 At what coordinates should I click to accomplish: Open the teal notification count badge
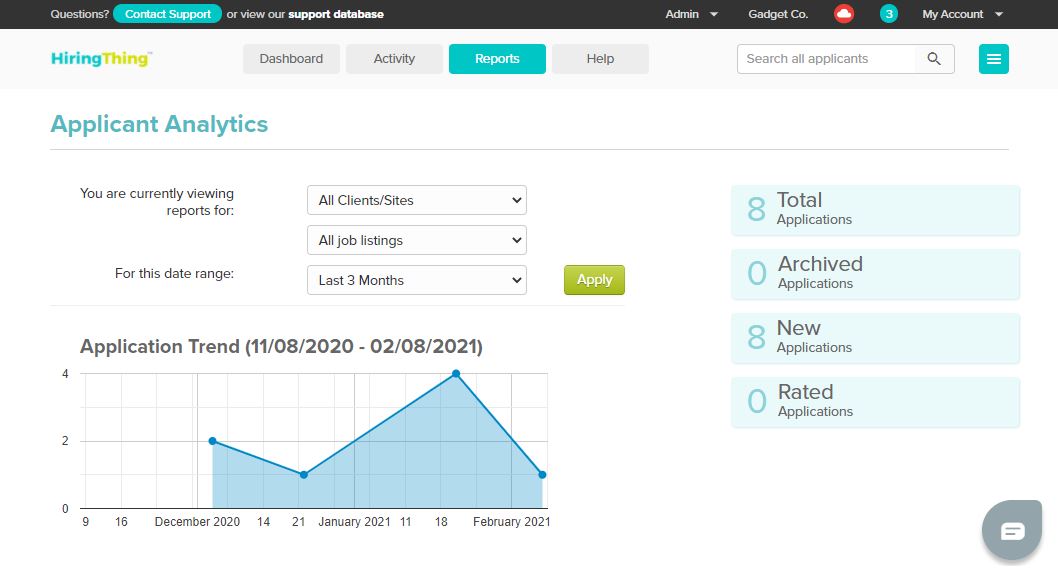click(888, 14)
